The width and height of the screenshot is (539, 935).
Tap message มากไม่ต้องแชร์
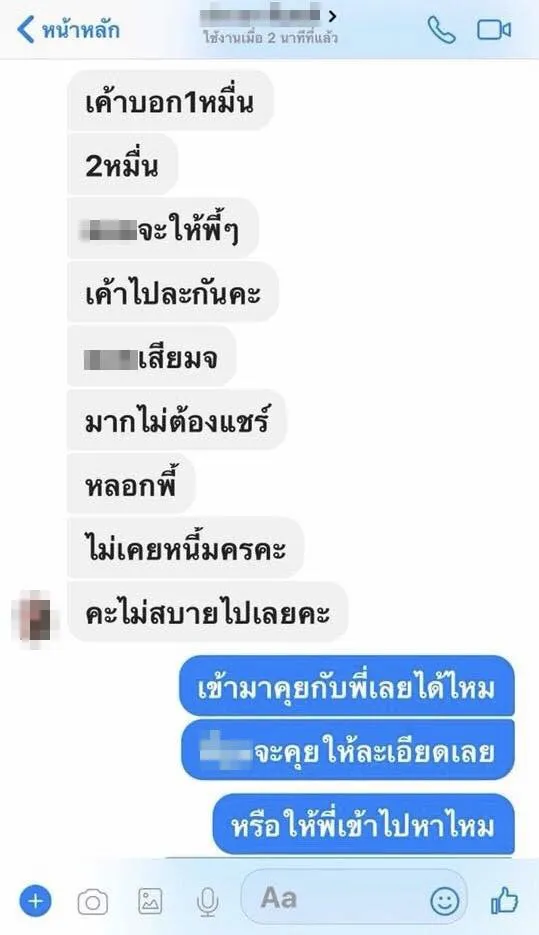click(177, 420)
